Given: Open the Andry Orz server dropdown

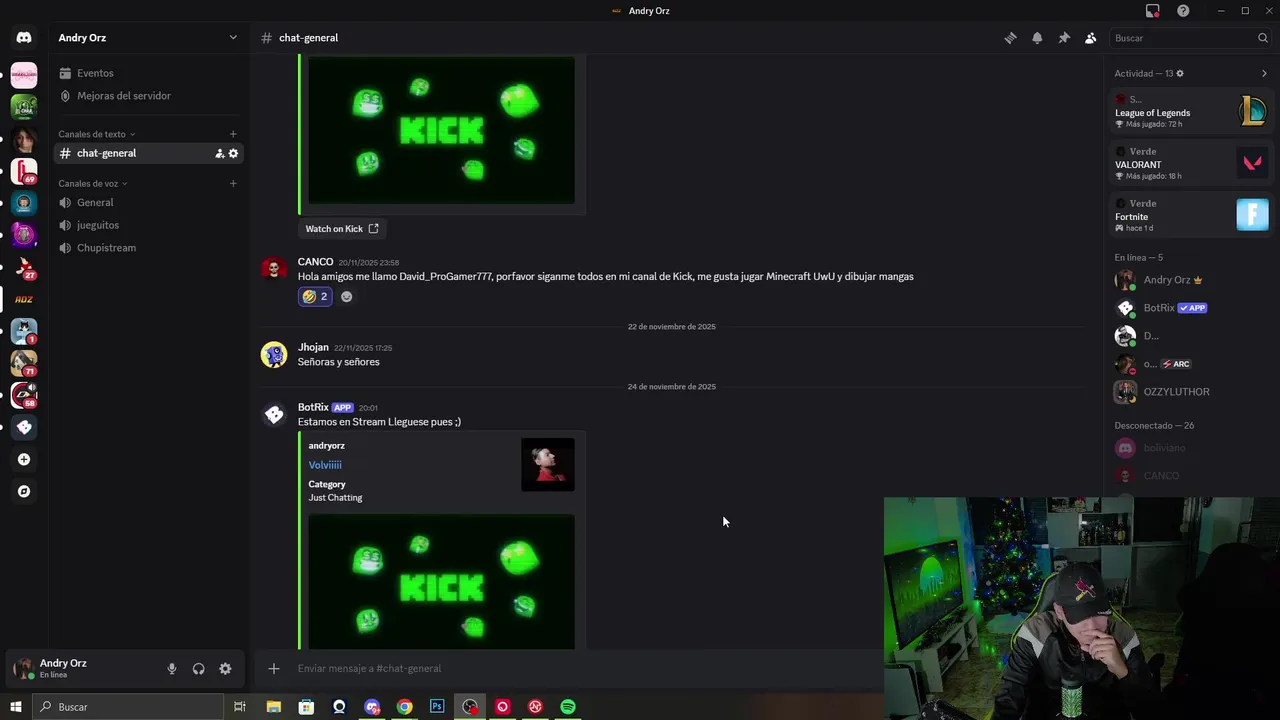Looking at the screenshot, I should click(150, 38).
